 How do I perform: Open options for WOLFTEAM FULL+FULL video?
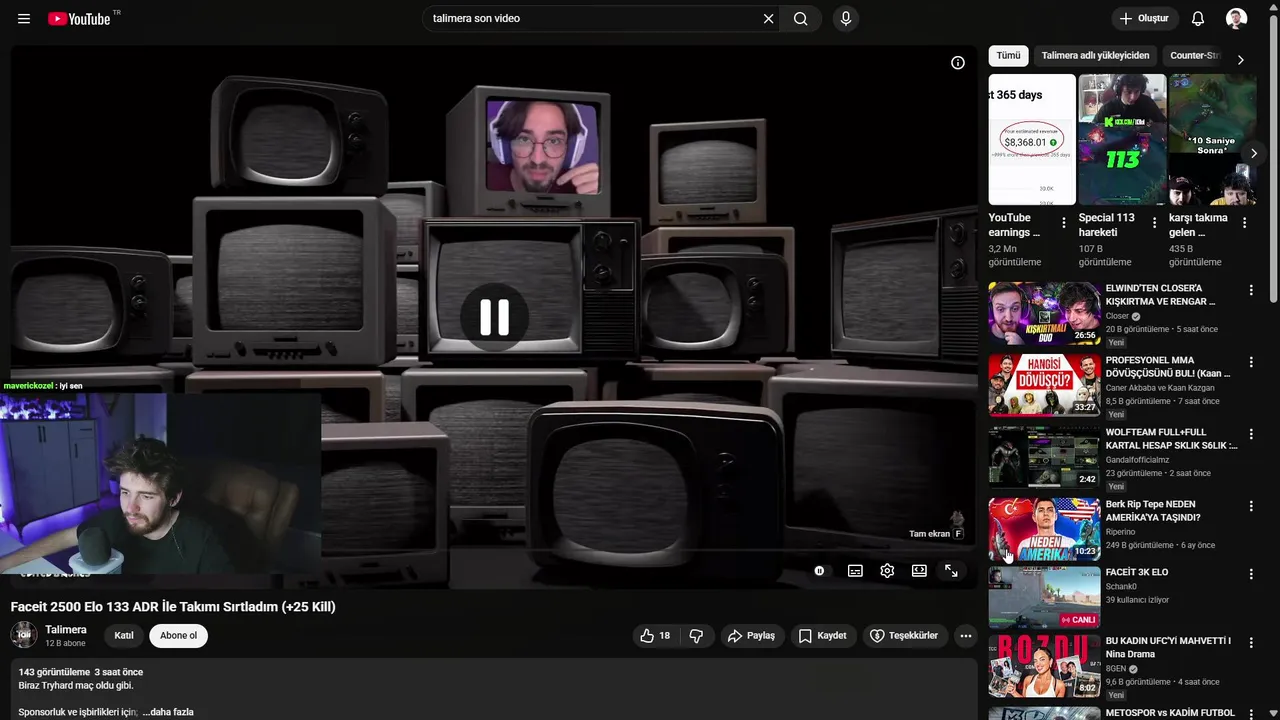pos(1250,435)
